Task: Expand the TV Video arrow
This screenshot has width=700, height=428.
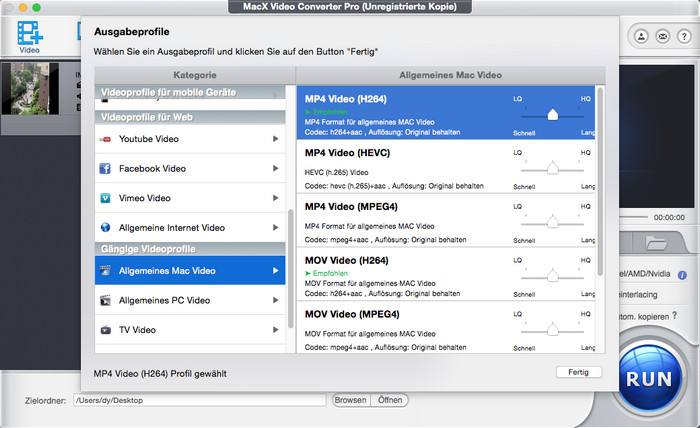Action: click(x=275, y=329)
